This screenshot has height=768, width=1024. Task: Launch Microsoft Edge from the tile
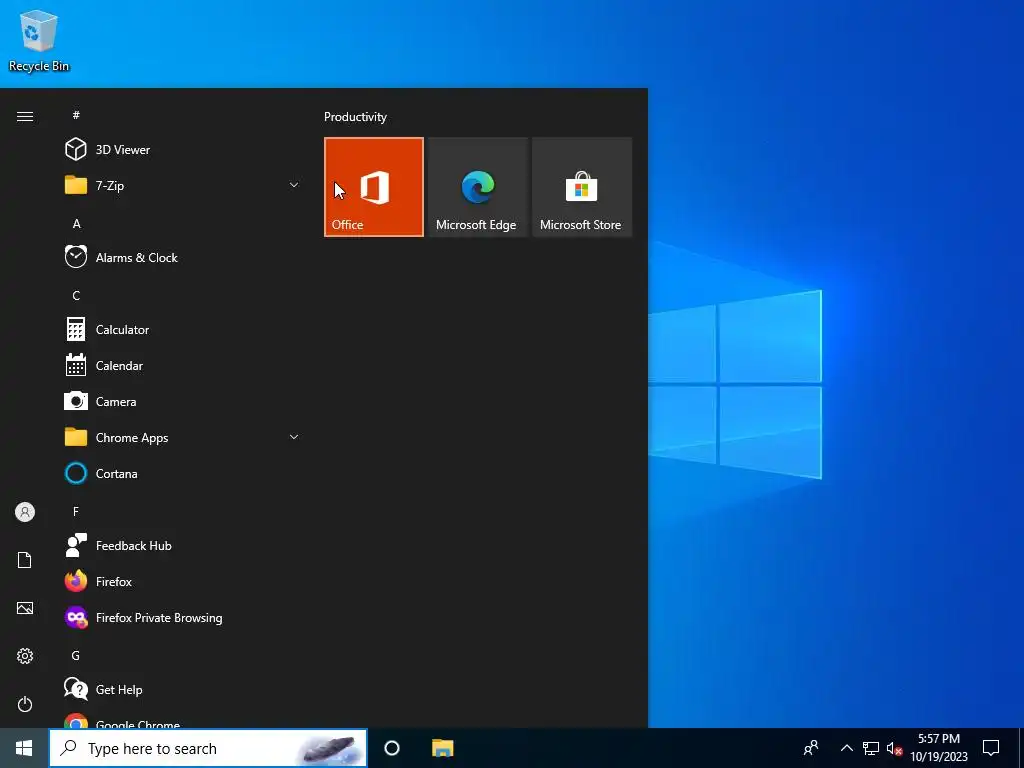point(477,187)
